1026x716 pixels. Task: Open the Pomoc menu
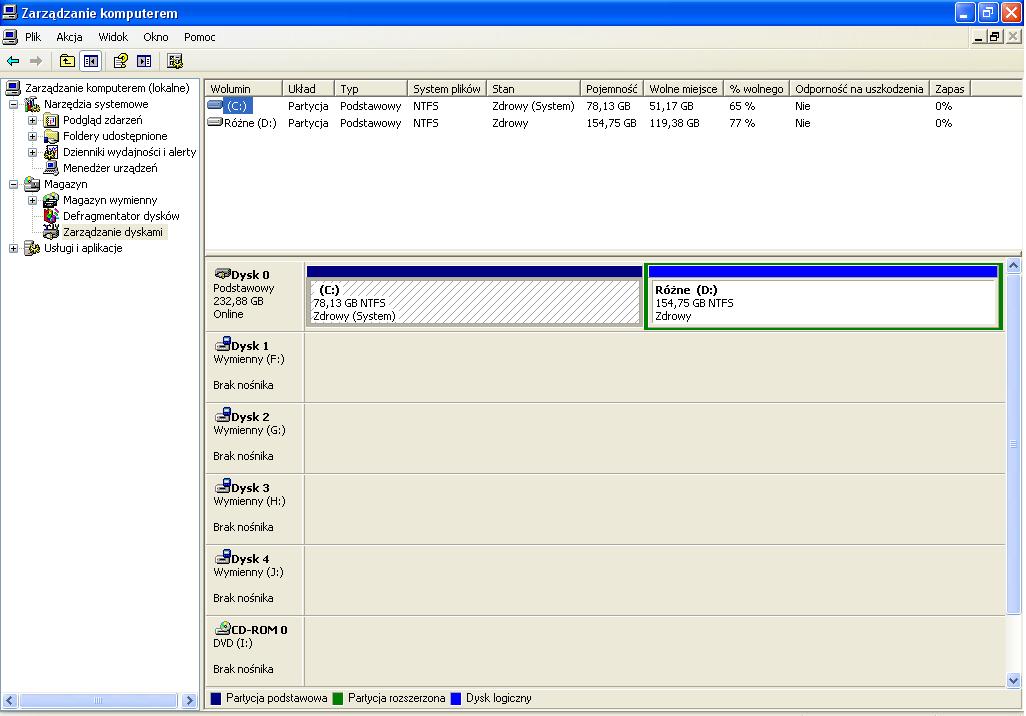(x=200, y=37)
